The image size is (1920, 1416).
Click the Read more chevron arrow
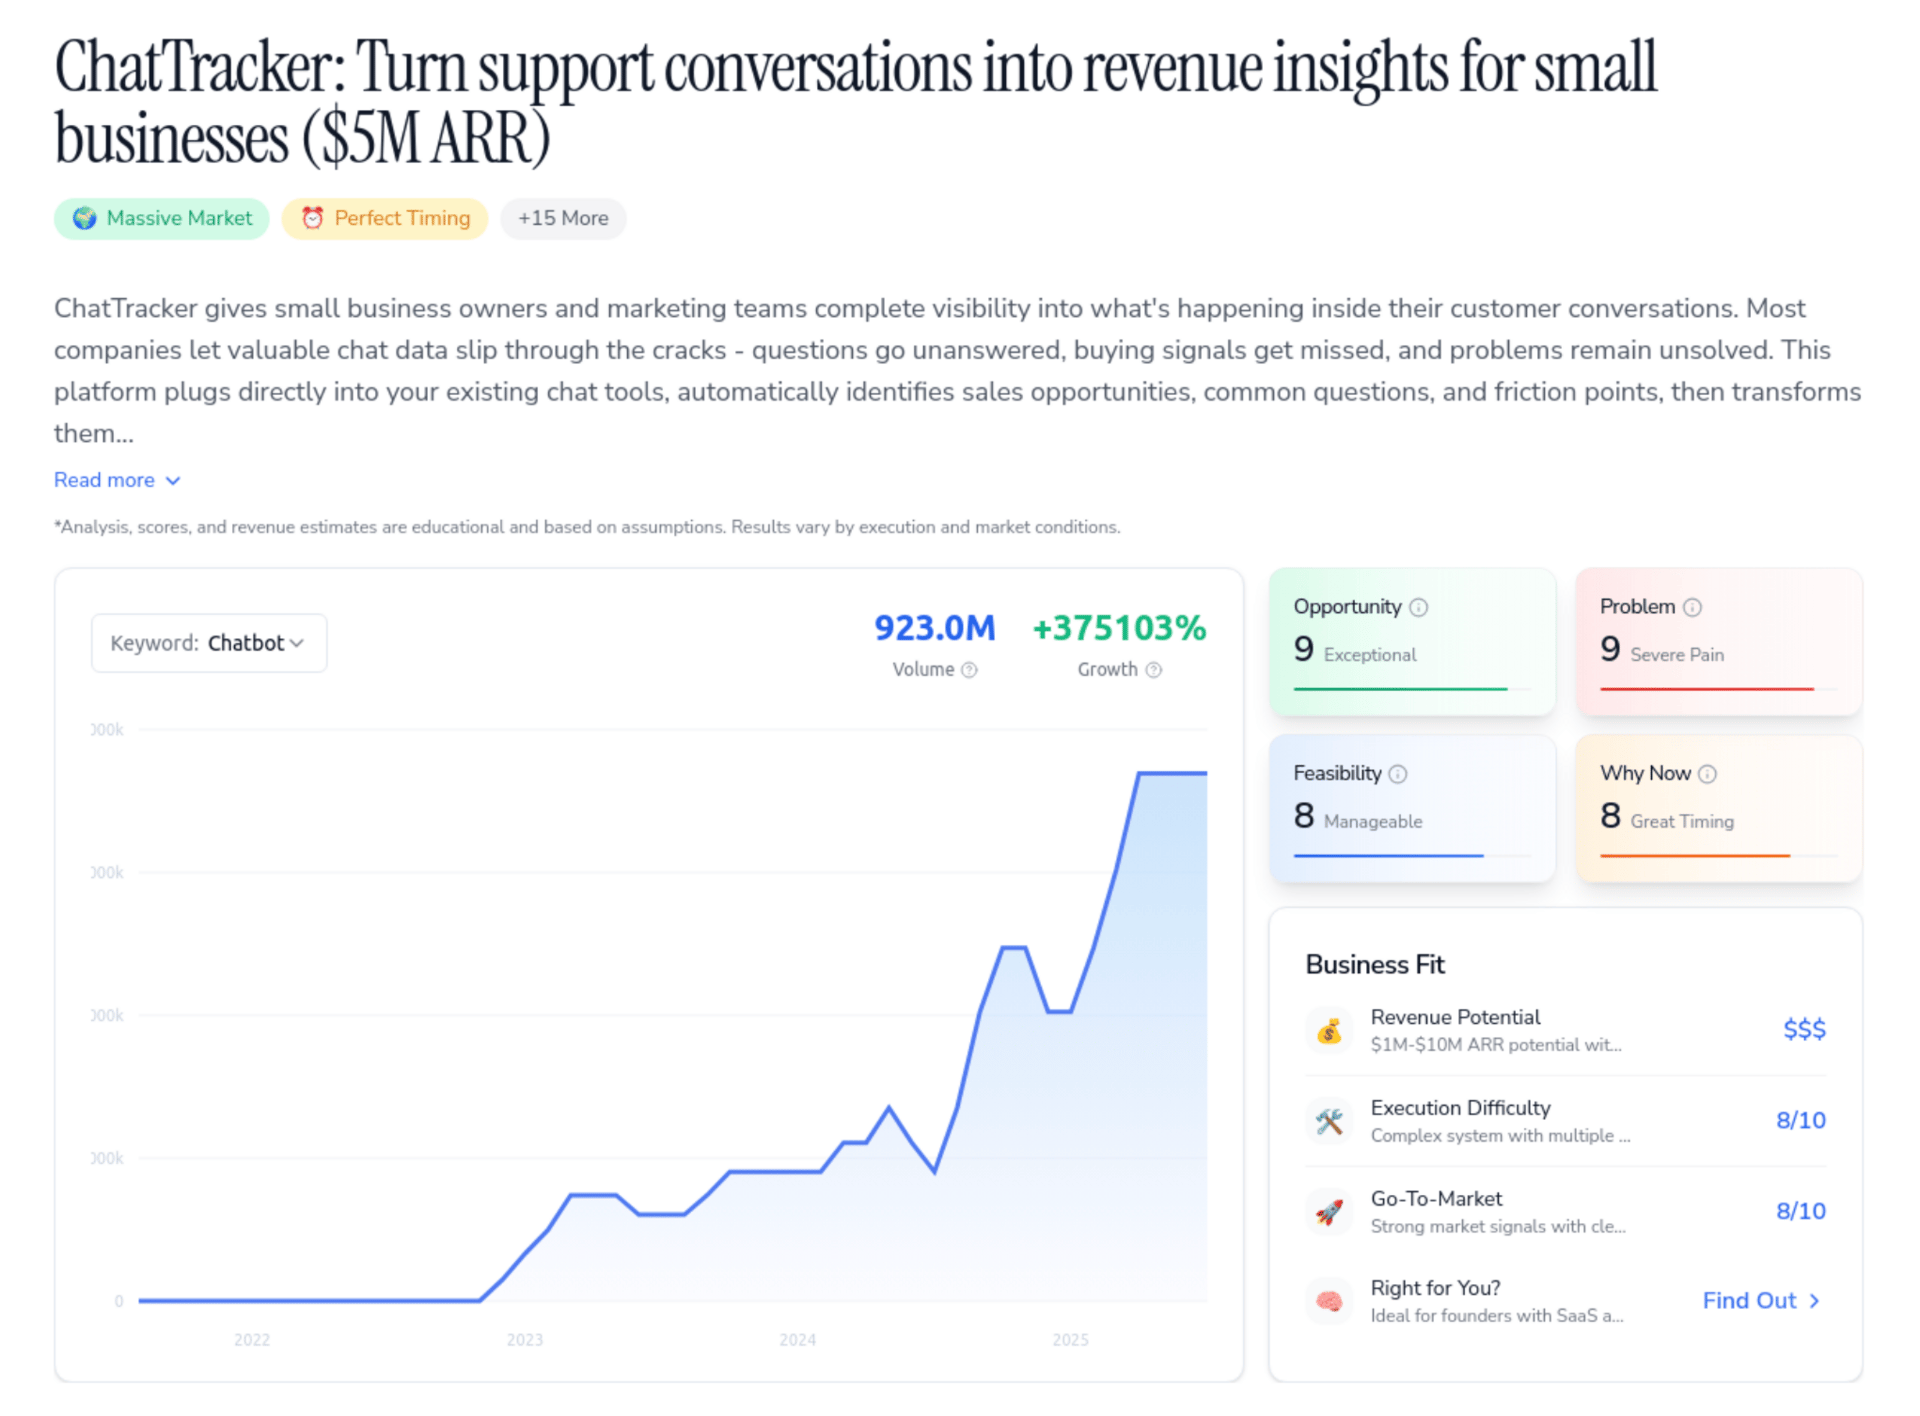[173, 481]
